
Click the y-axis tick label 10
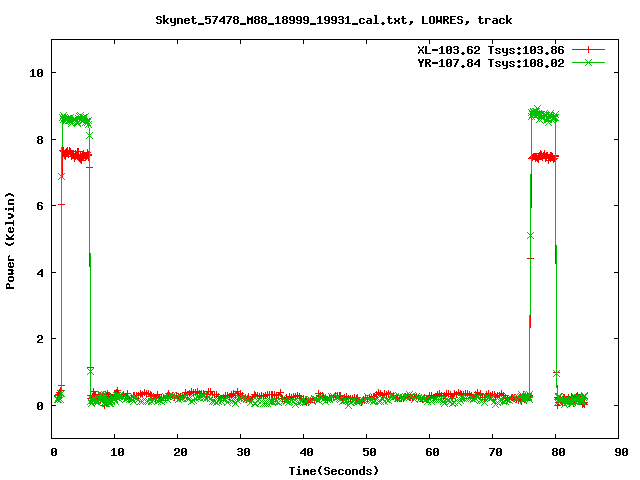click(36, 73)
